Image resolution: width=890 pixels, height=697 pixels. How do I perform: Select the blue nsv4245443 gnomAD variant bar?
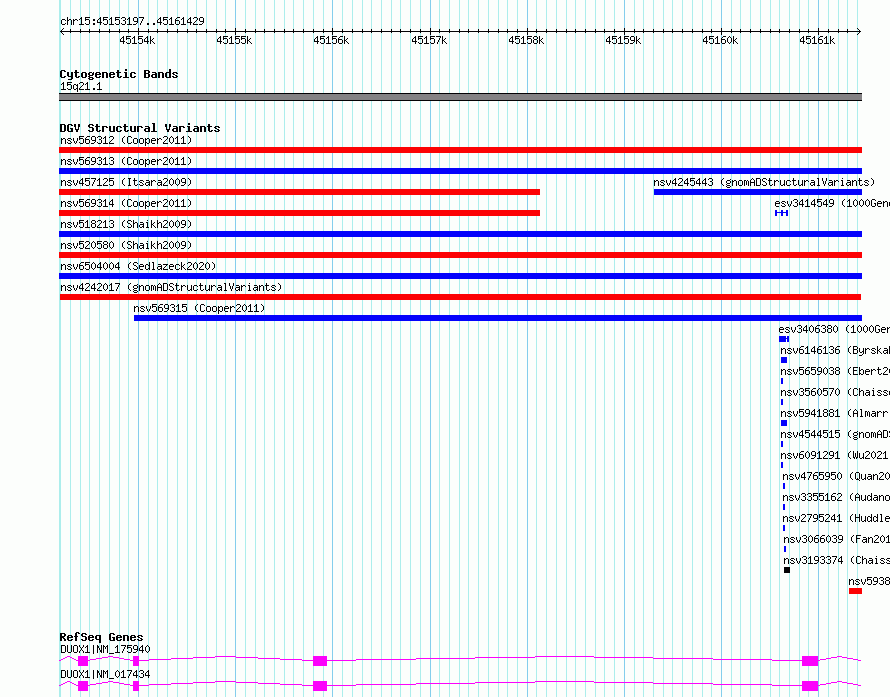coord(758,192)
